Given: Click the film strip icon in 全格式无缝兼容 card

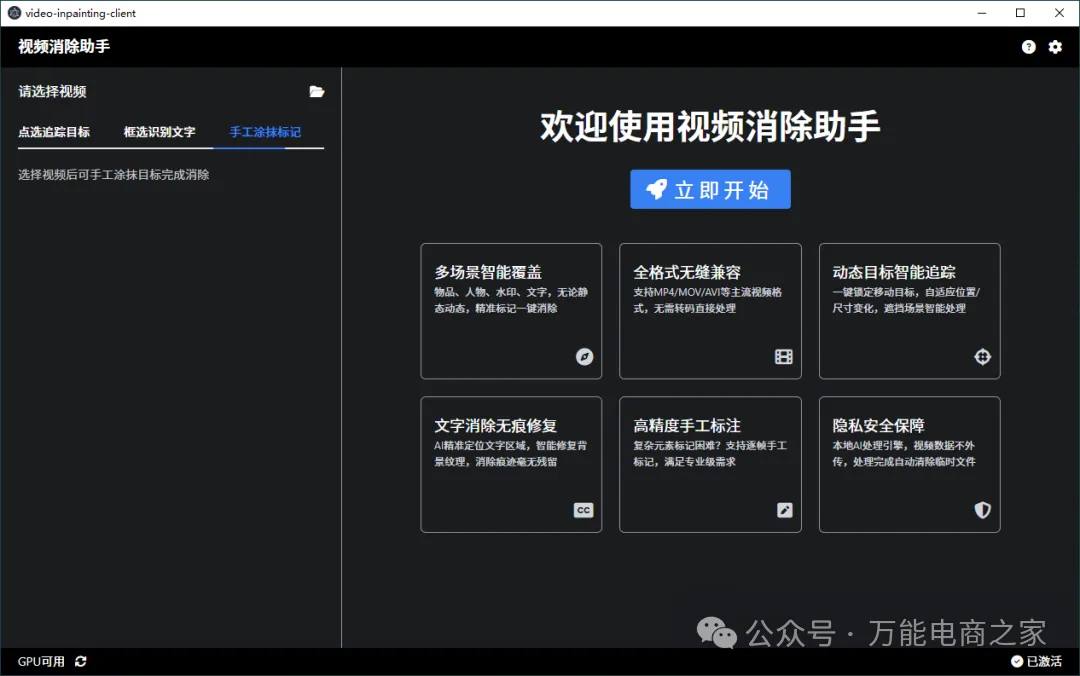Looking at the screenshot, I should [x=784, y=357].
